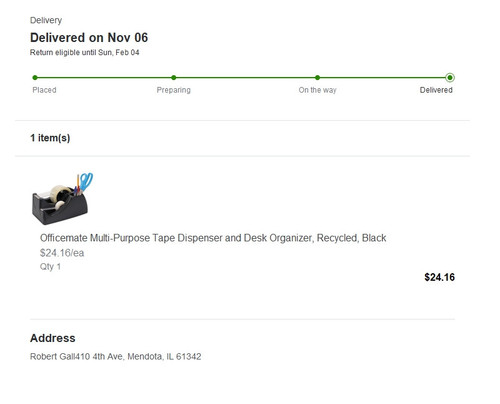500x404 pixels.
Task: Select the Preparing status label
Action: [174, 90]
